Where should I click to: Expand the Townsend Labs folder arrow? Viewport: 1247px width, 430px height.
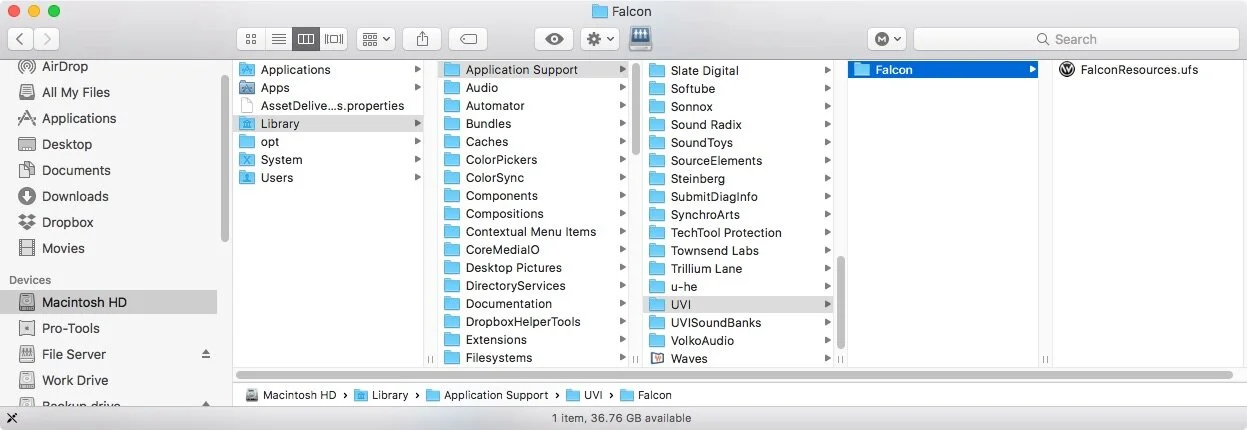coord(828,250)
